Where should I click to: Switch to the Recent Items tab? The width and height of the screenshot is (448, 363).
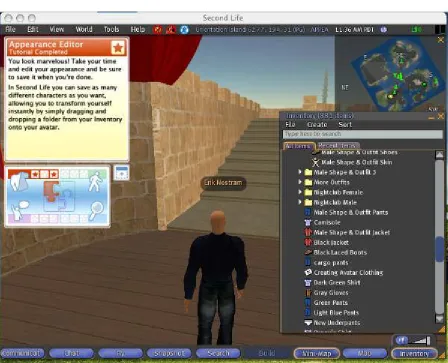[x=338, y=146]
